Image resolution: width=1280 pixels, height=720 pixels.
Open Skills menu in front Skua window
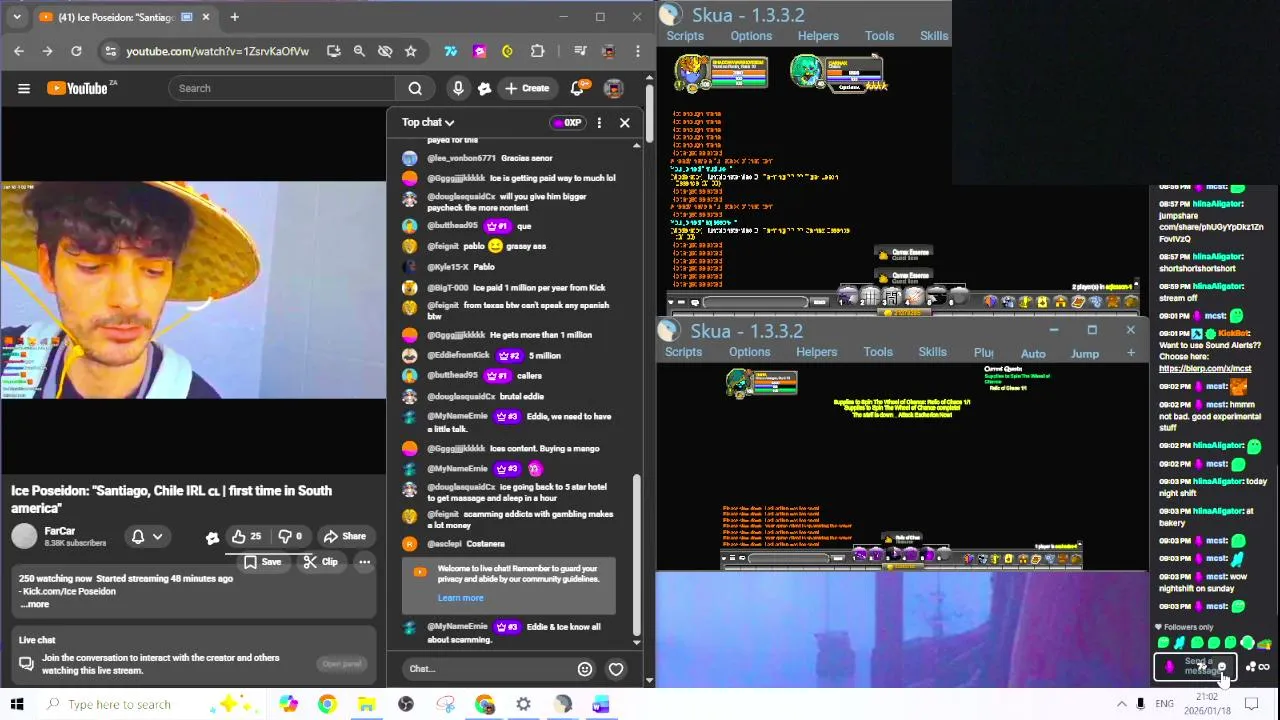[933, 352]
